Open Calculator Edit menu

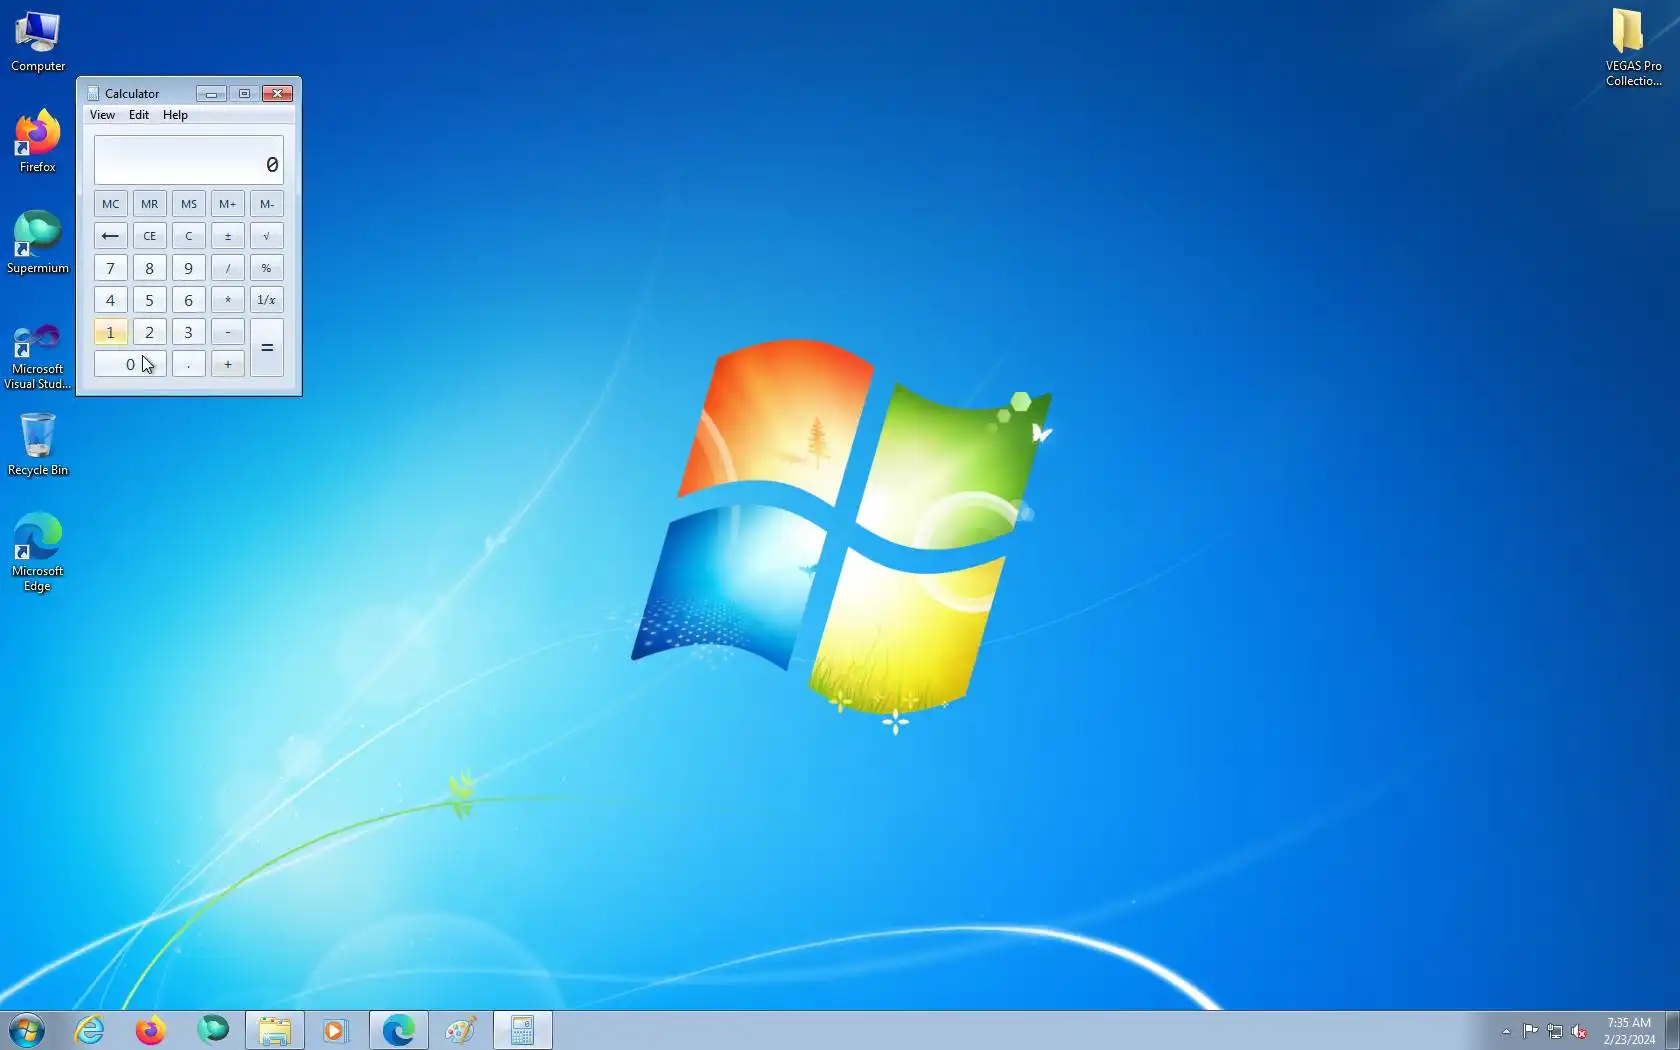pos(139,115)
